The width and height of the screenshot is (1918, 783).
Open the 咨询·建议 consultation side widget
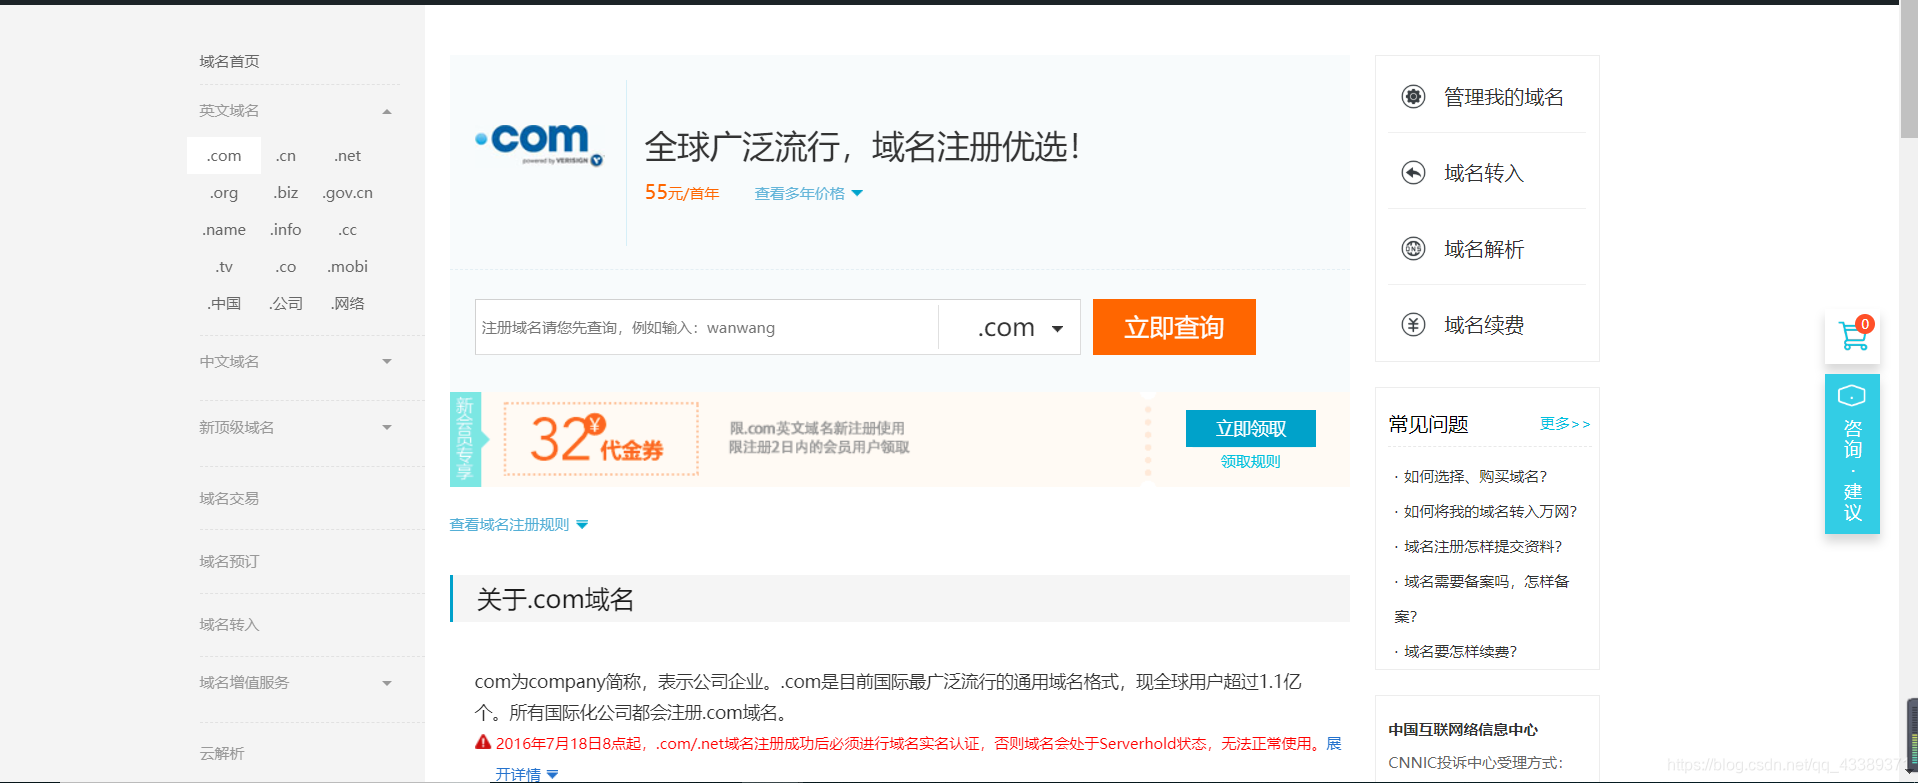pyautogui.click(x=1852, y=454)
